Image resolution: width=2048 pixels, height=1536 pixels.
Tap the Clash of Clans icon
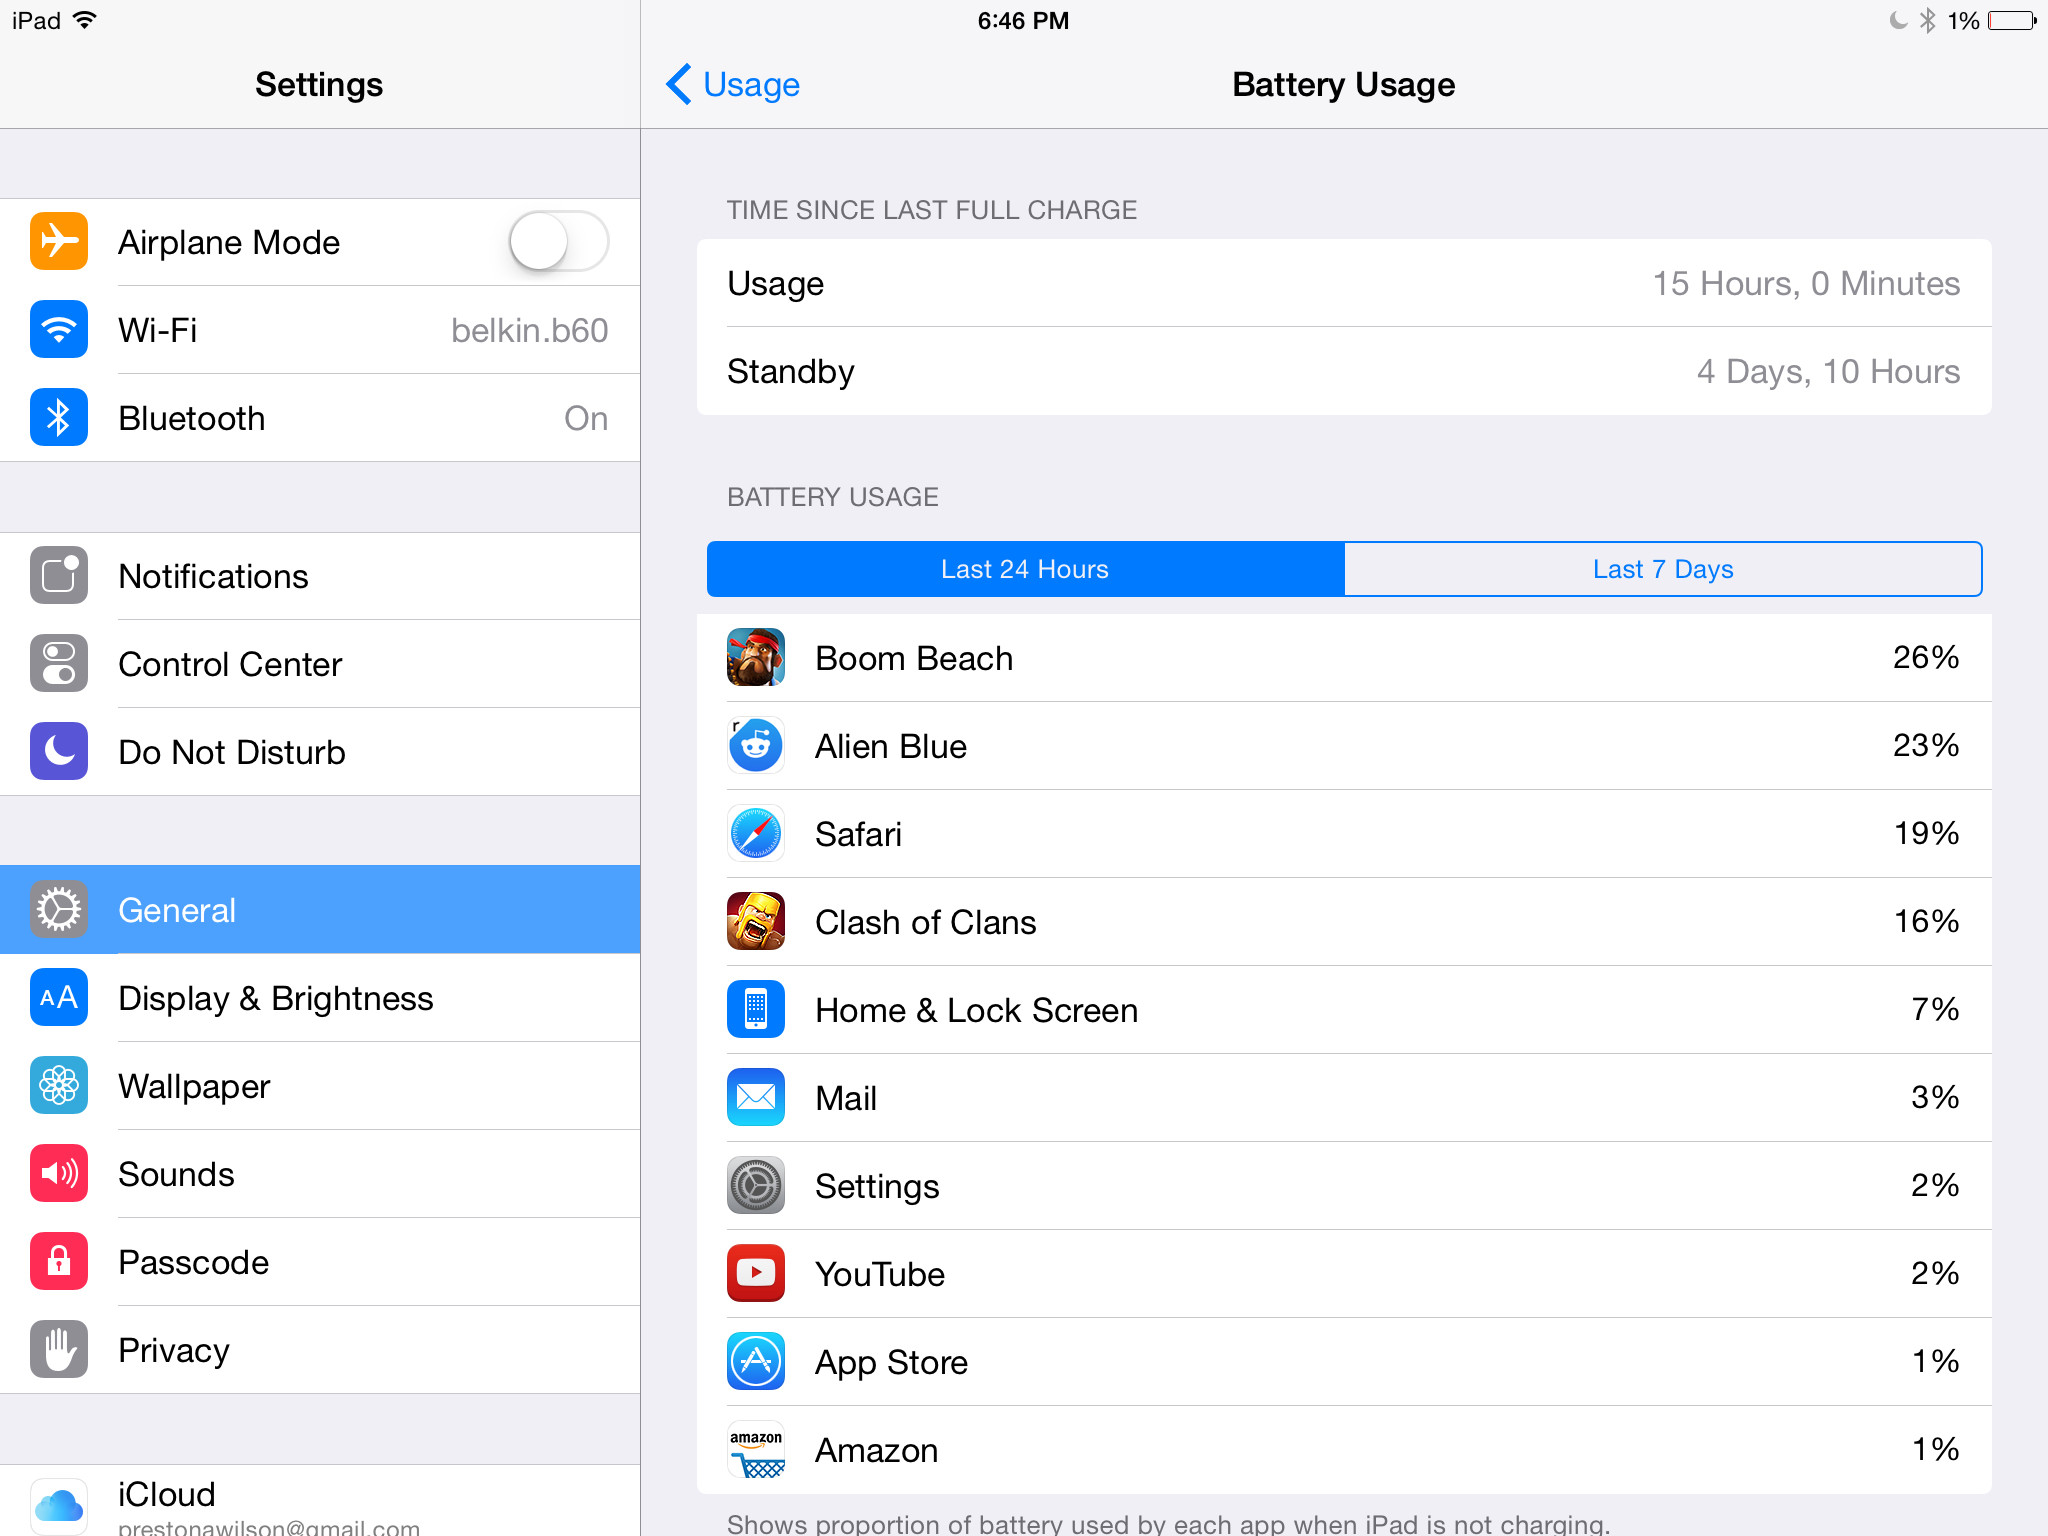click(755, 922)
